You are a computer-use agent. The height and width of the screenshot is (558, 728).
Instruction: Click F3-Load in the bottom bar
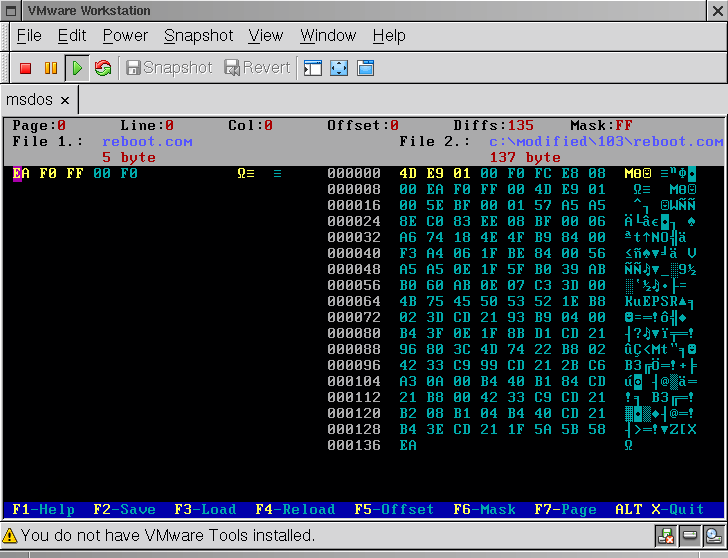click(x=205, y=509)
